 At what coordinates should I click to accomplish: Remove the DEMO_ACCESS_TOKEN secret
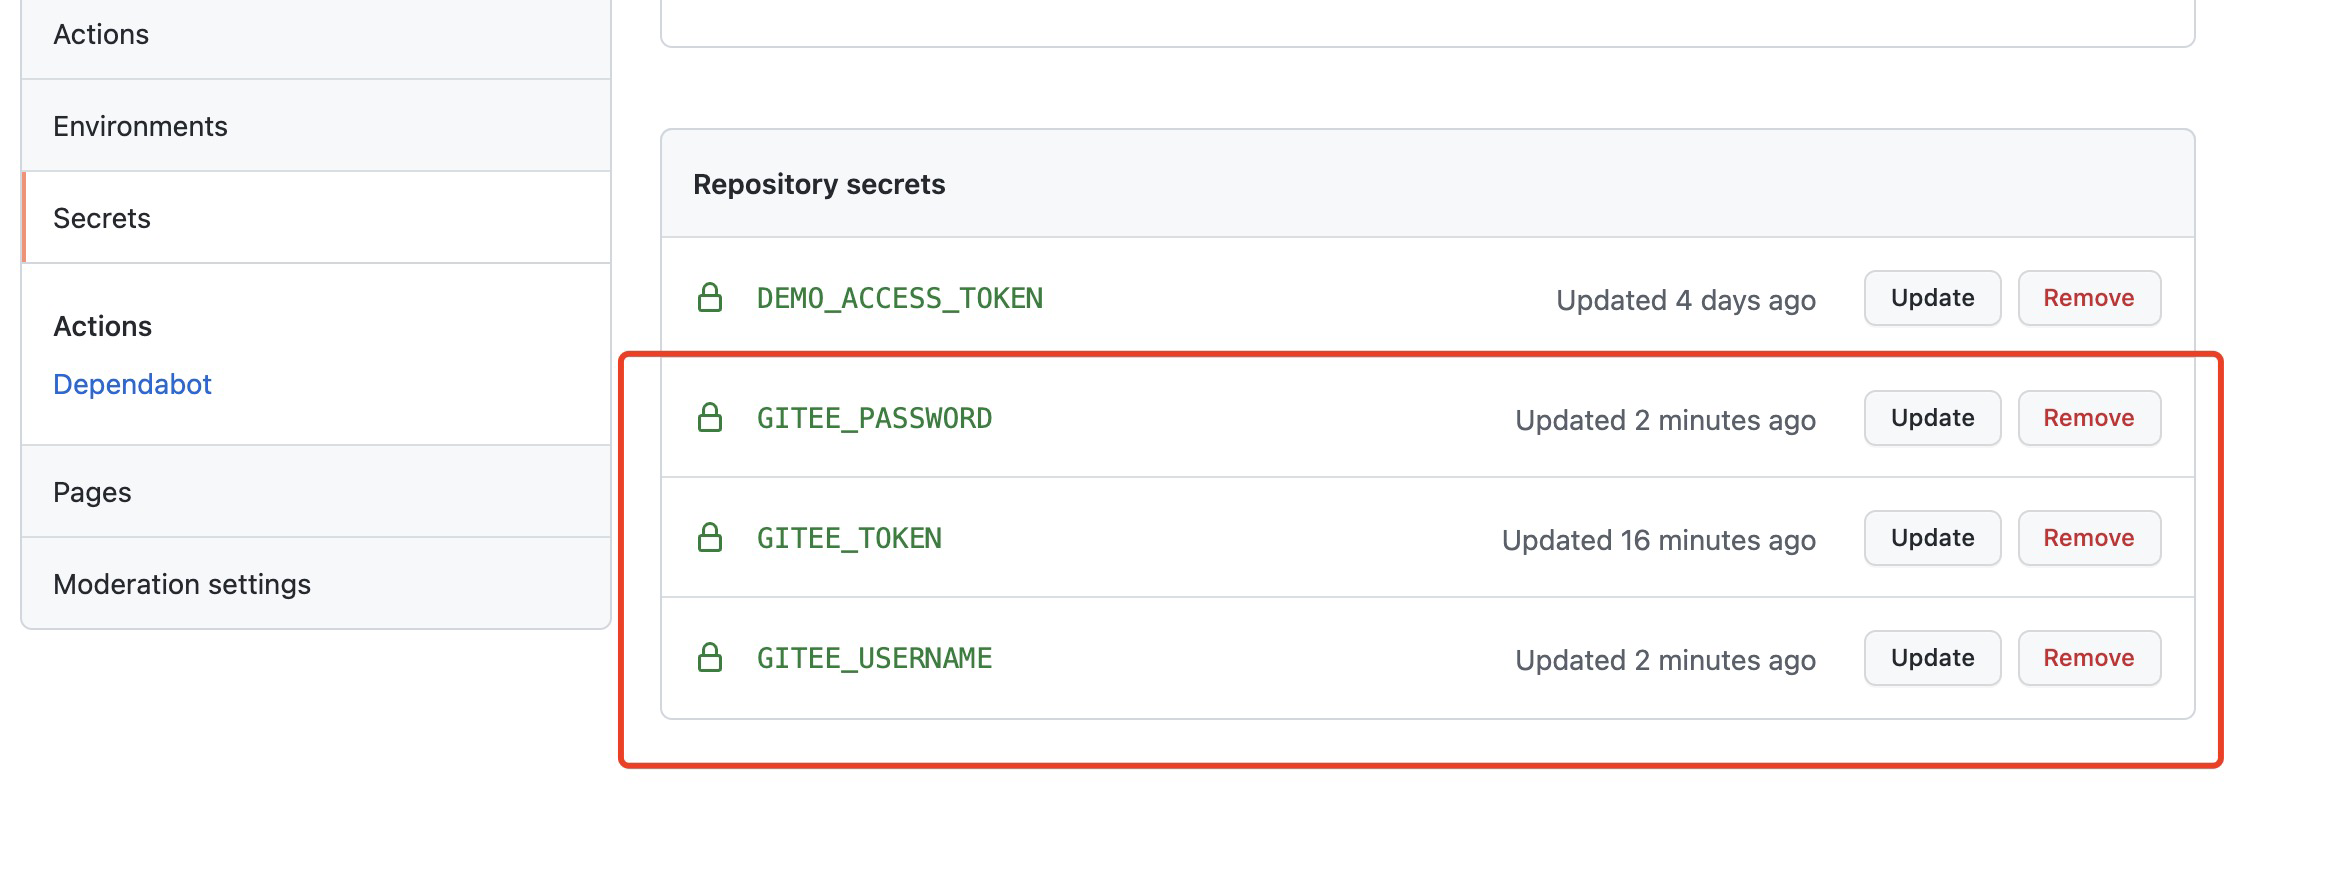tap(2089, 298)
